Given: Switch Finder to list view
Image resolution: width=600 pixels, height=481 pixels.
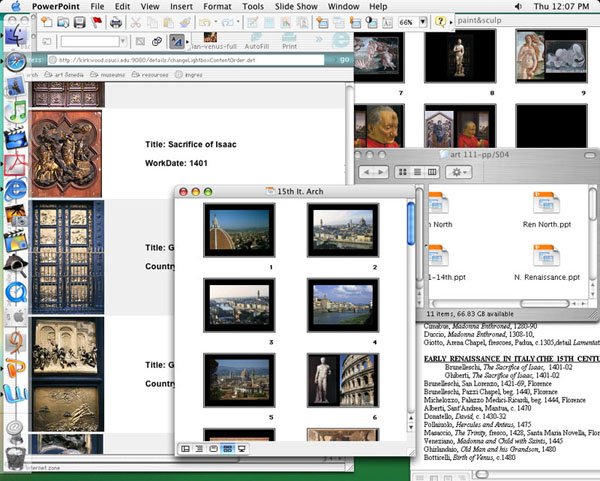Looking at the screenshot, I should [417, 172].
